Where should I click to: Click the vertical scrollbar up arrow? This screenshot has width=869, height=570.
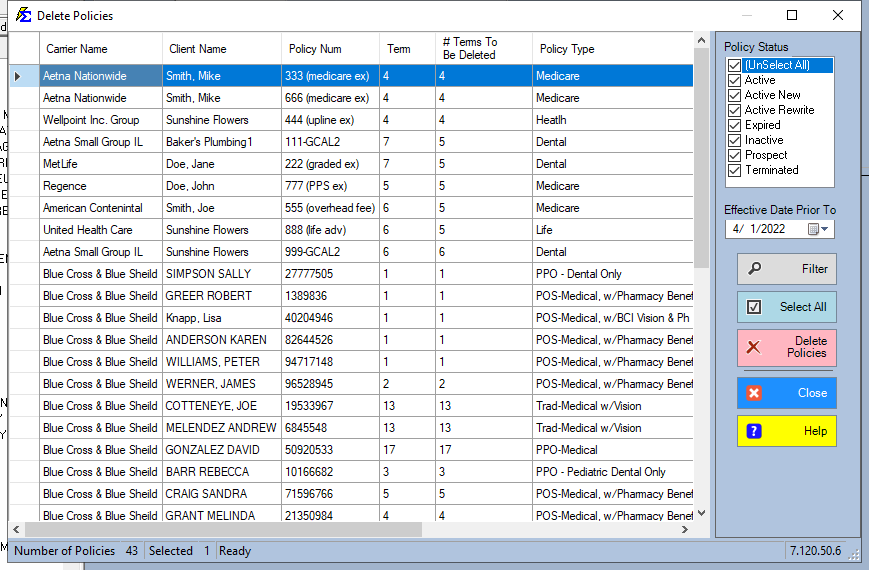[701, 40]
